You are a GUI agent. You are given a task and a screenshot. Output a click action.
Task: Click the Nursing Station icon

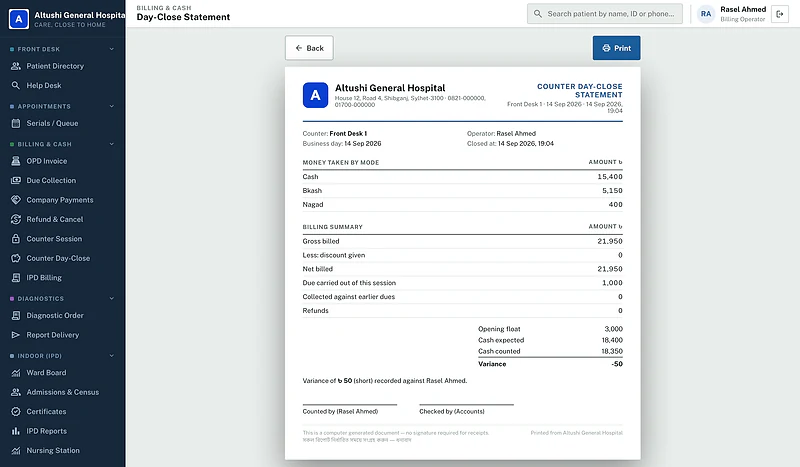(16, 450)
